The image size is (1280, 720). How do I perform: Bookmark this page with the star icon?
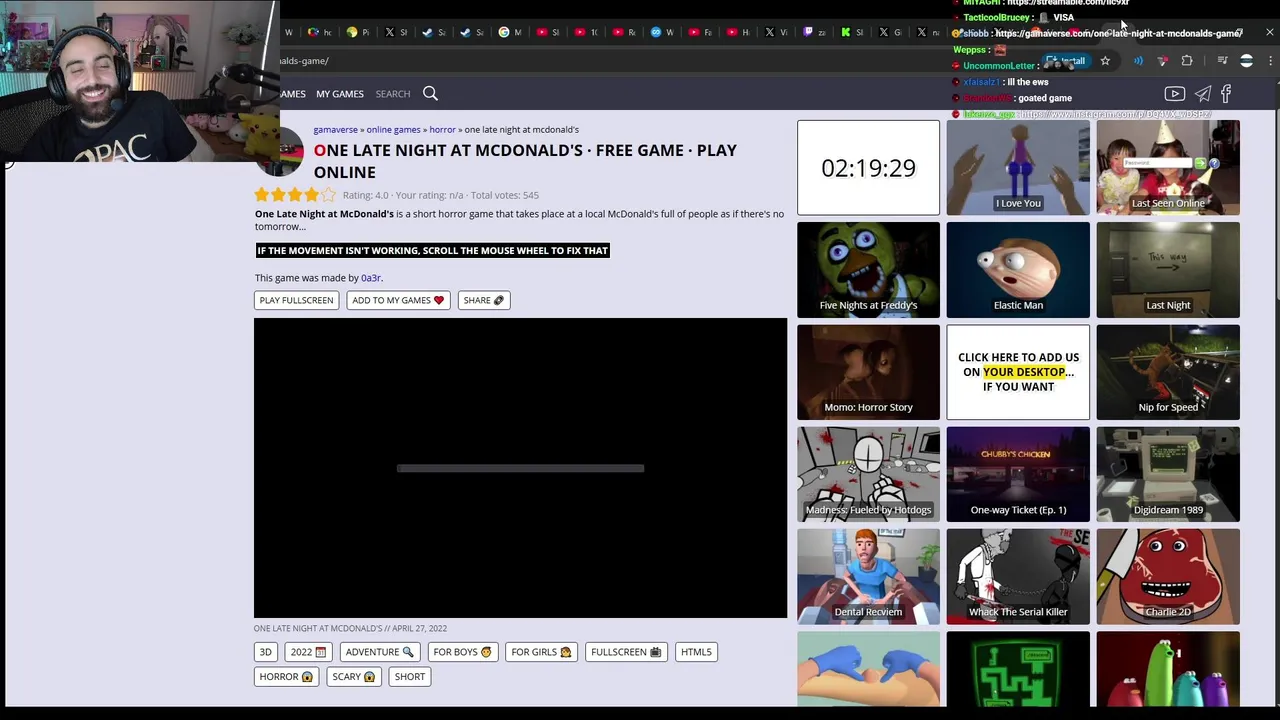coord(1105,61)
